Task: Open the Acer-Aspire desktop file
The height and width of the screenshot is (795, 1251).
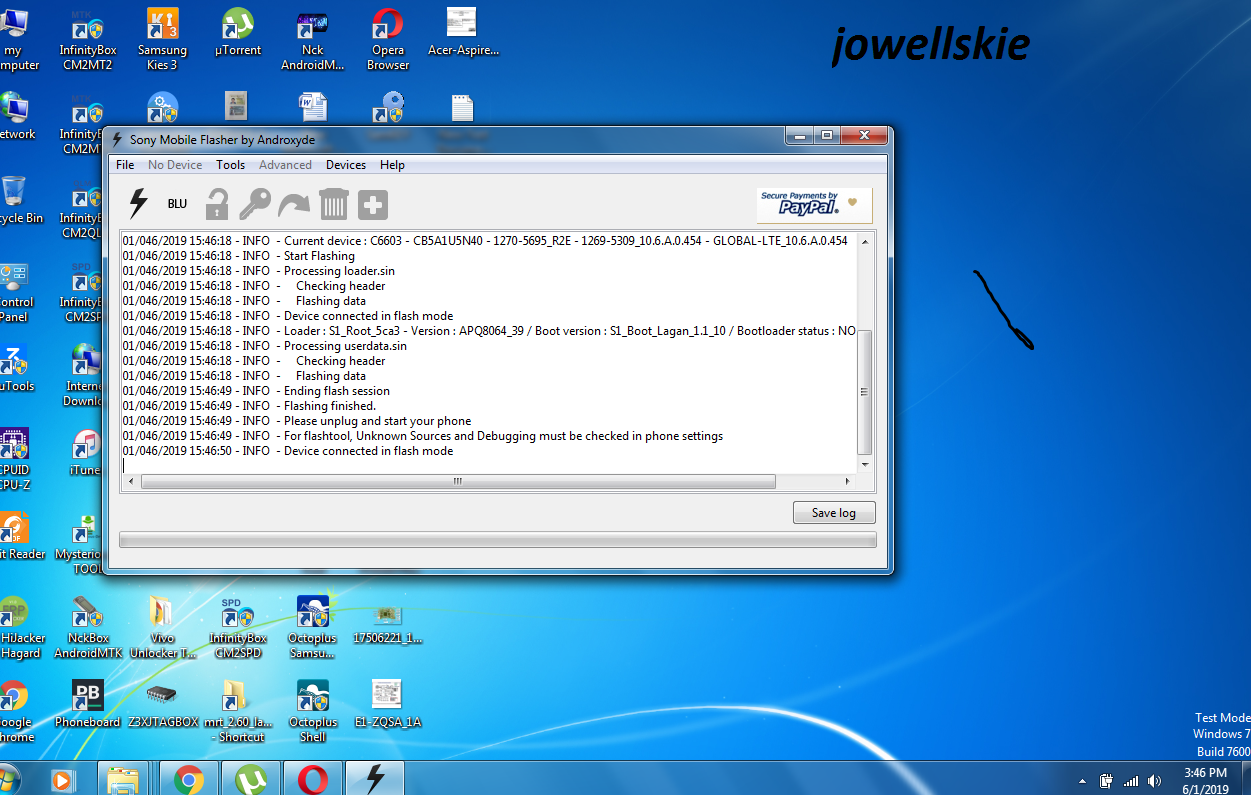Action: [463, 33]
